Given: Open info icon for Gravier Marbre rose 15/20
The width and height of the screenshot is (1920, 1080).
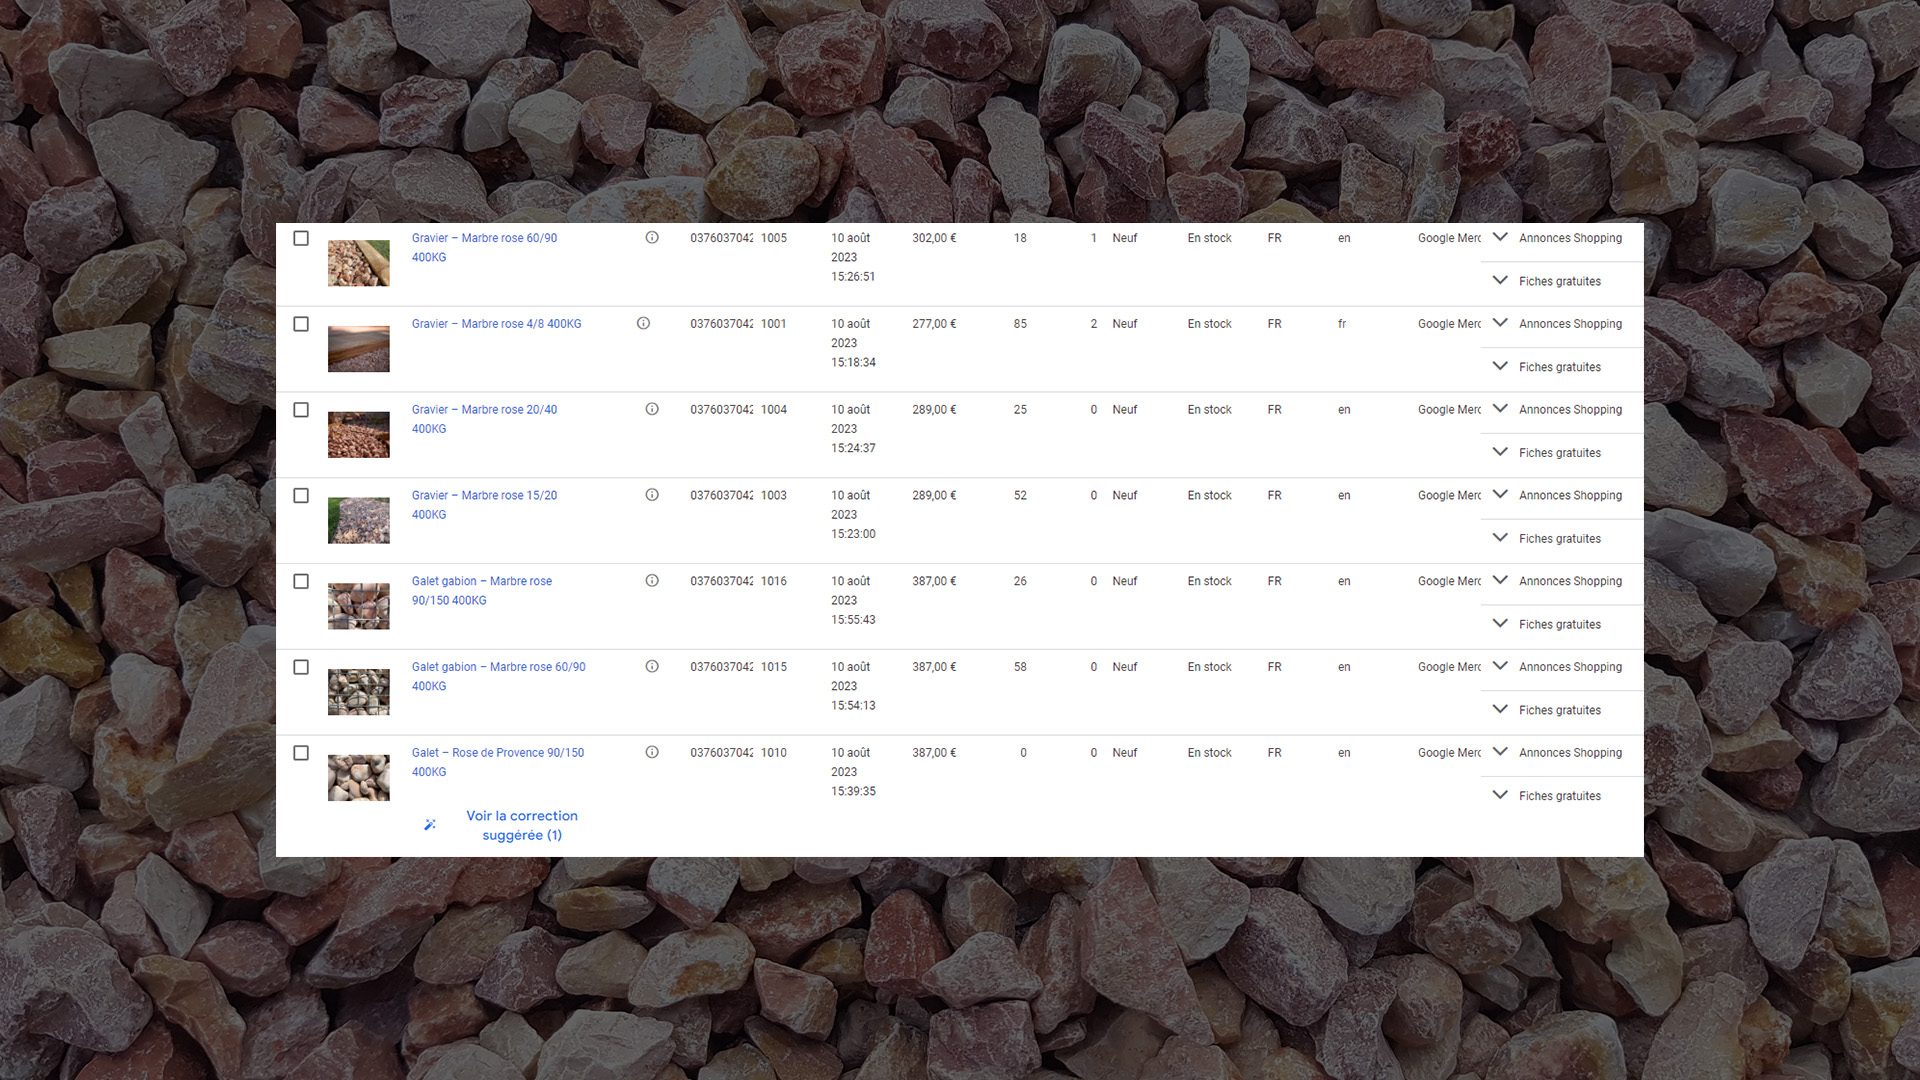Looking at the screenshot, I should 652,495.
